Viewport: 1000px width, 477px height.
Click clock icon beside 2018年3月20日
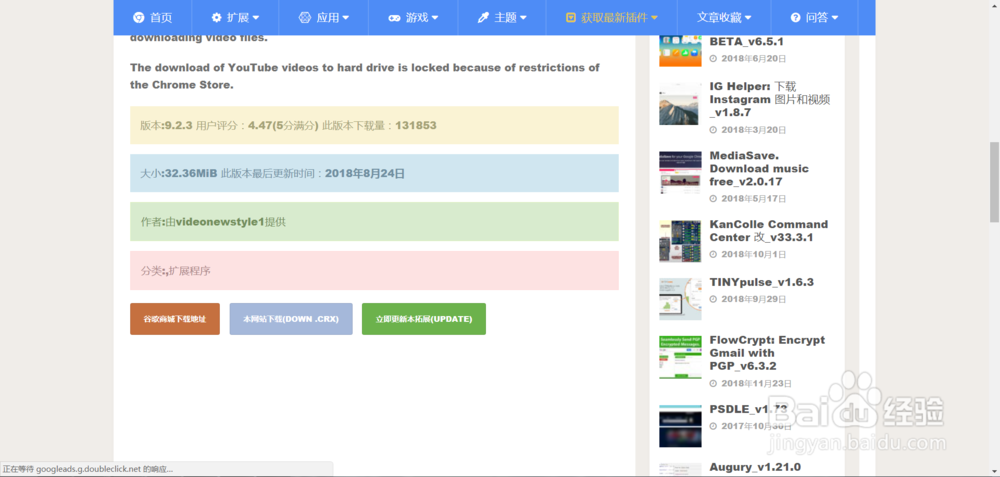coord(714,129)
